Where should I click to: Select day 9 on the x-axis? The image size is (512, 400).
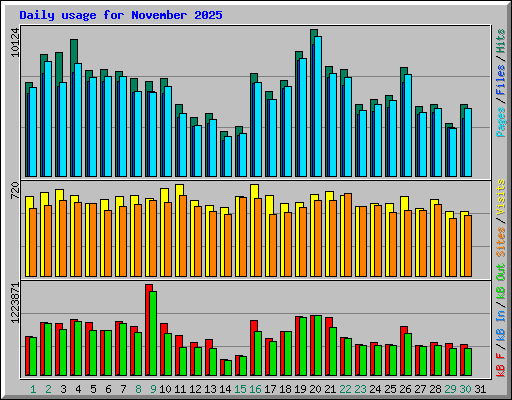(153, 389)
